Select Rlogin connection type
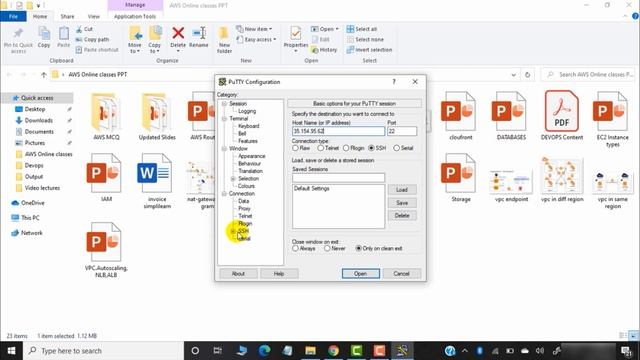 346,148
